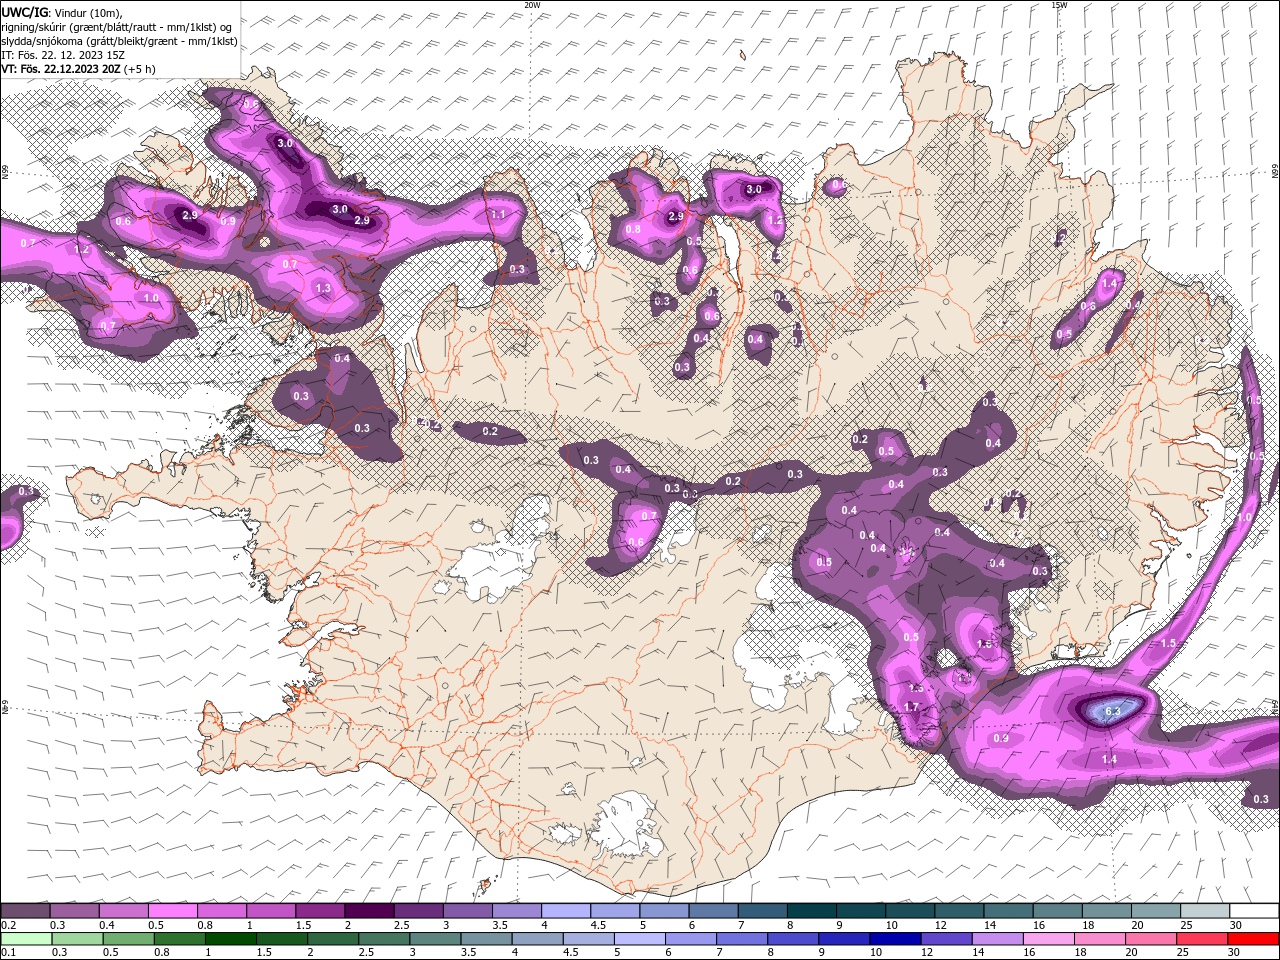Screen dimensions: 1280x960
Task: Click the '12' label under the lower legend
Action: 927,952
